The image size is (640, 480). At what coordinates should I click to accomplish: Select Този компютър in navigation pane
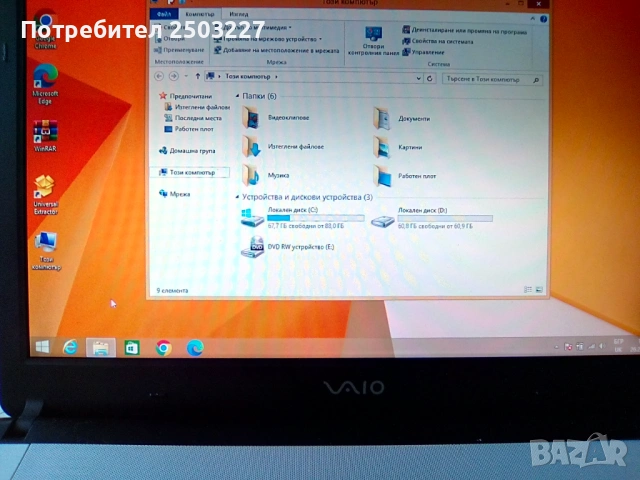189,172
